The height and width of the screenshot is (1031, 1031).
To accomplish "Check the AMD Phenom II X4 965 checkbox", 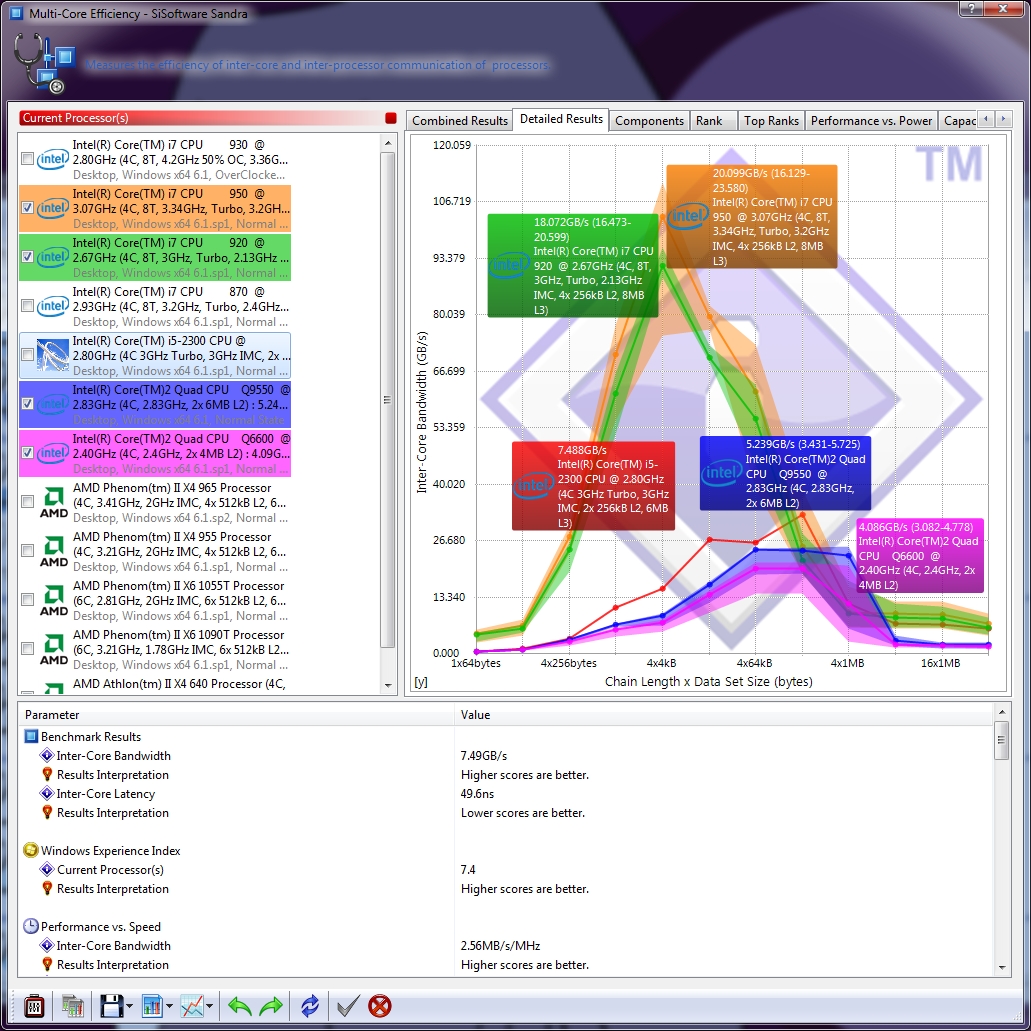I will [x=27, y=502].
